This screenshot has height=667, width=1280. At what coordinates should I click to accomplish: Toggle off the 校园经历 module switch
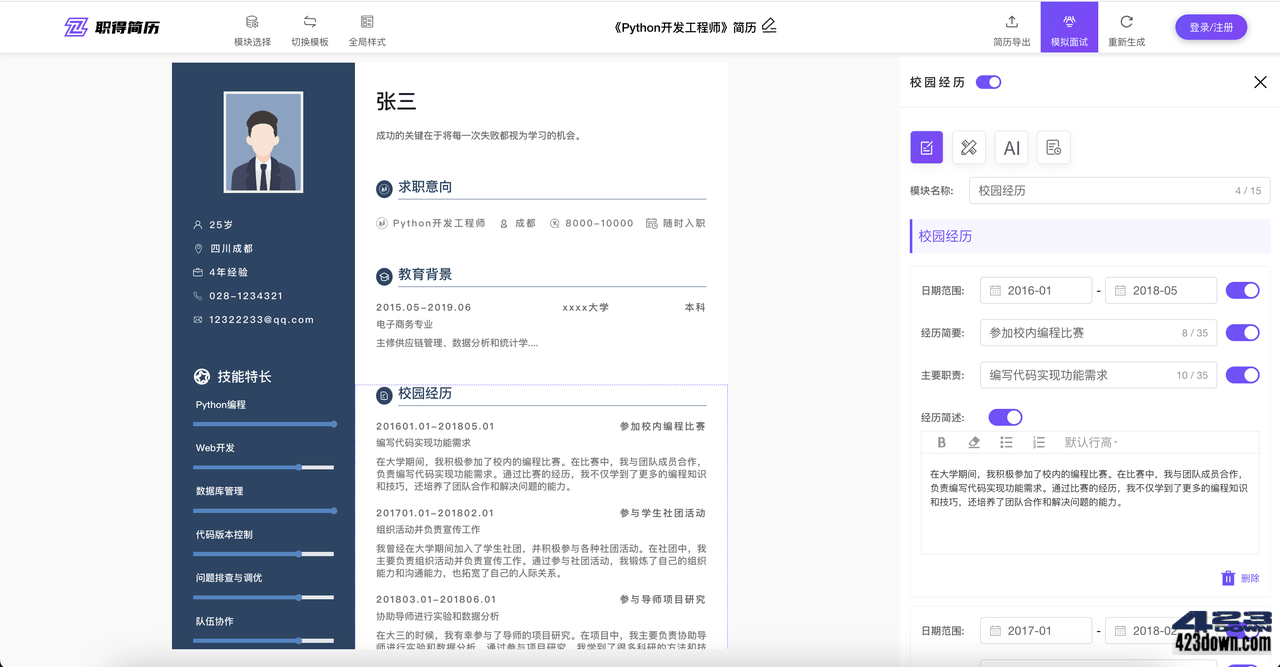pyautogui.click(x=988, y=82)
